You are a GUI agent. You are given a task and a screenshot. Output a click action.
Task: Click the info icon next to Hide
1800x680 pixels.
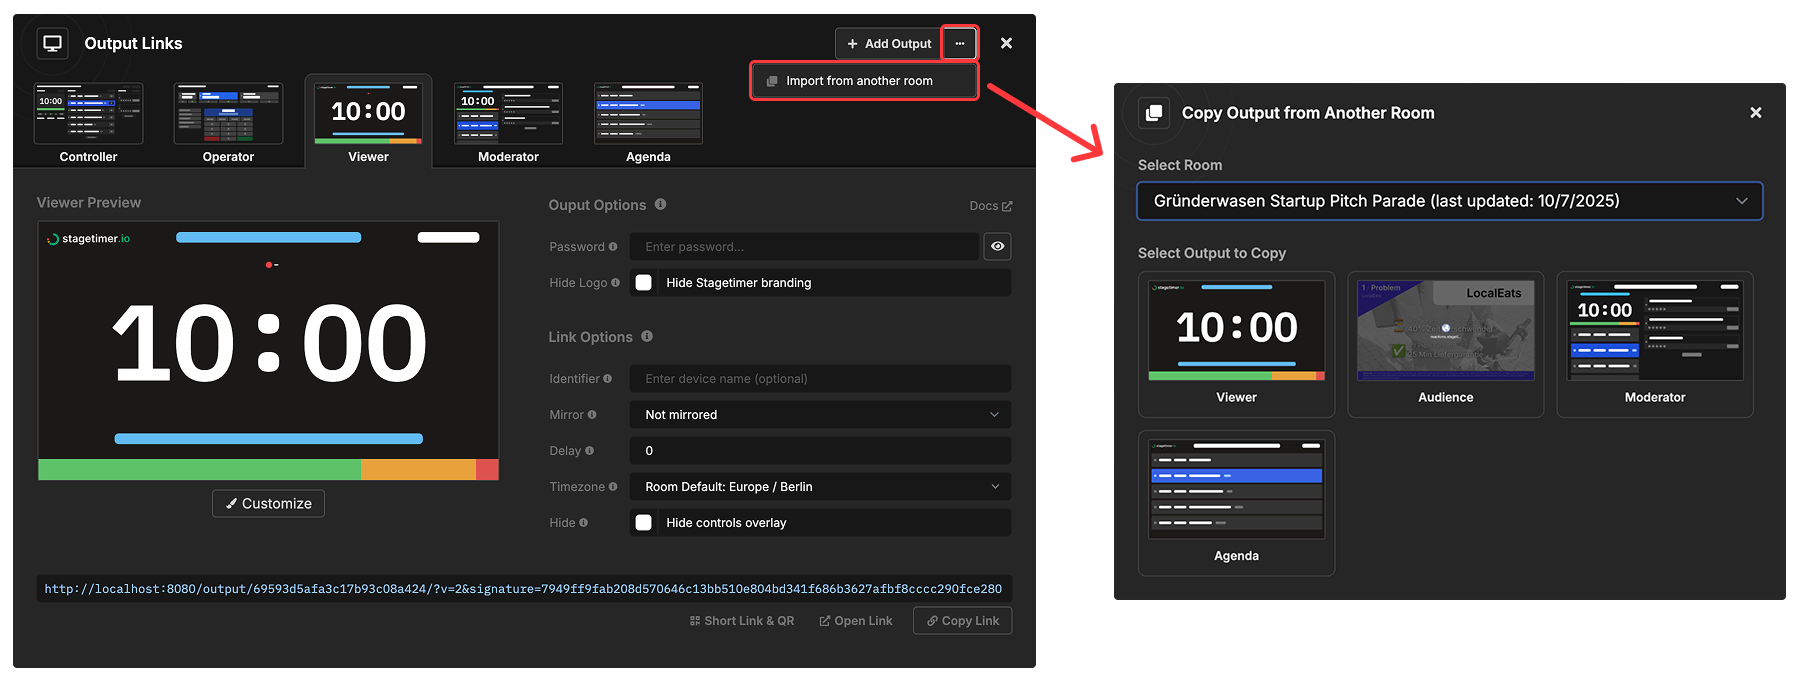click(x=583, y=522)
